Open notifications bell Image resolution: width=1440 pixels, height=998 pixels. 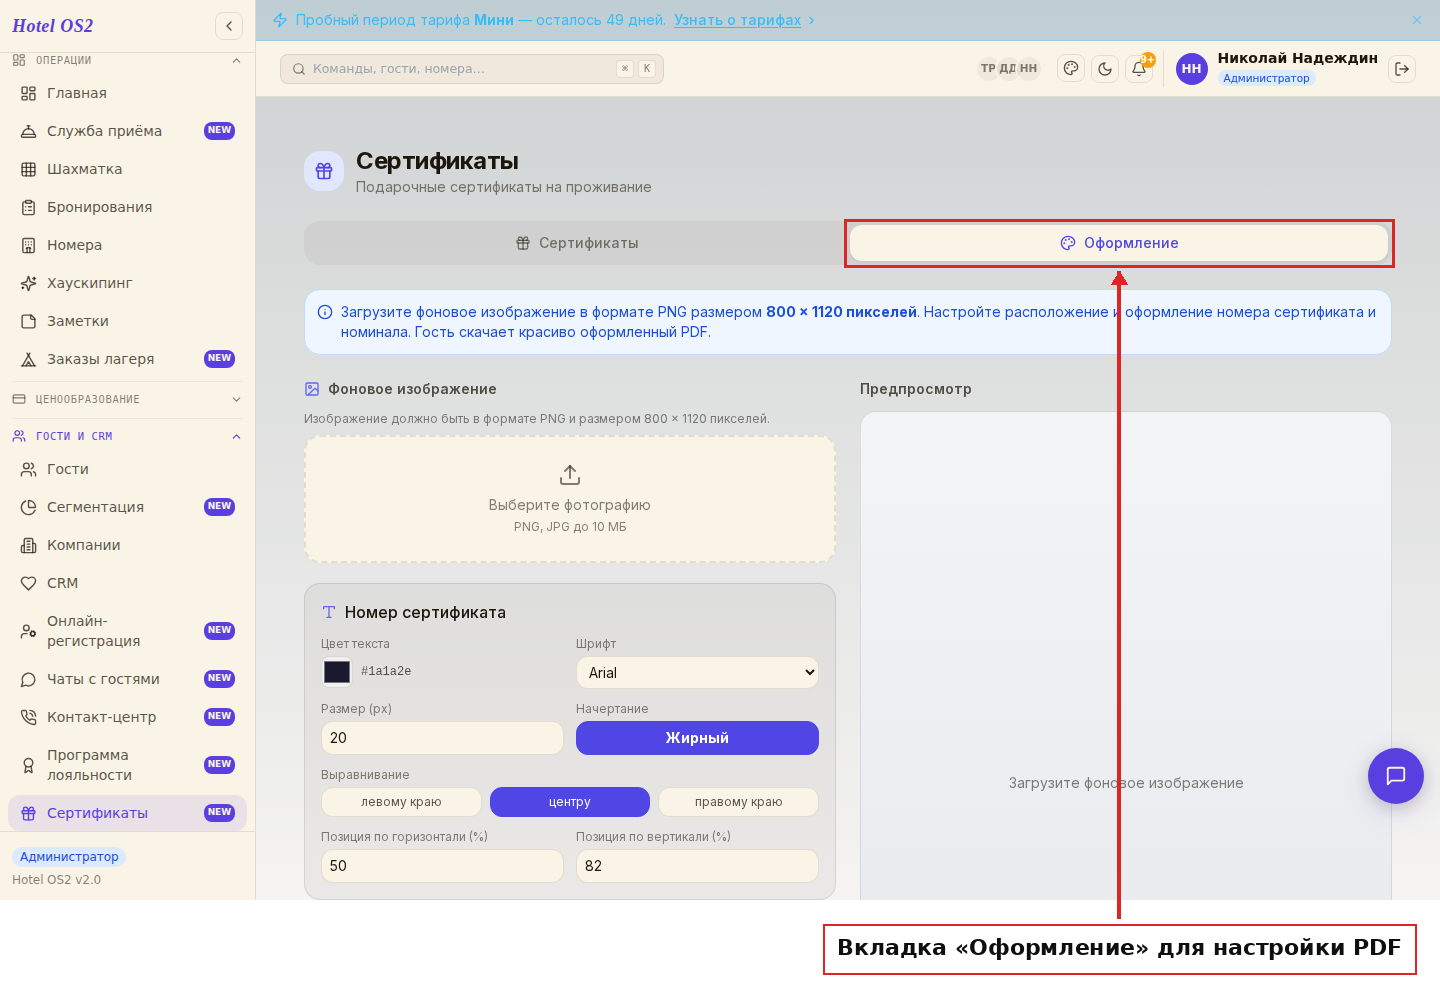[1139, 68]
